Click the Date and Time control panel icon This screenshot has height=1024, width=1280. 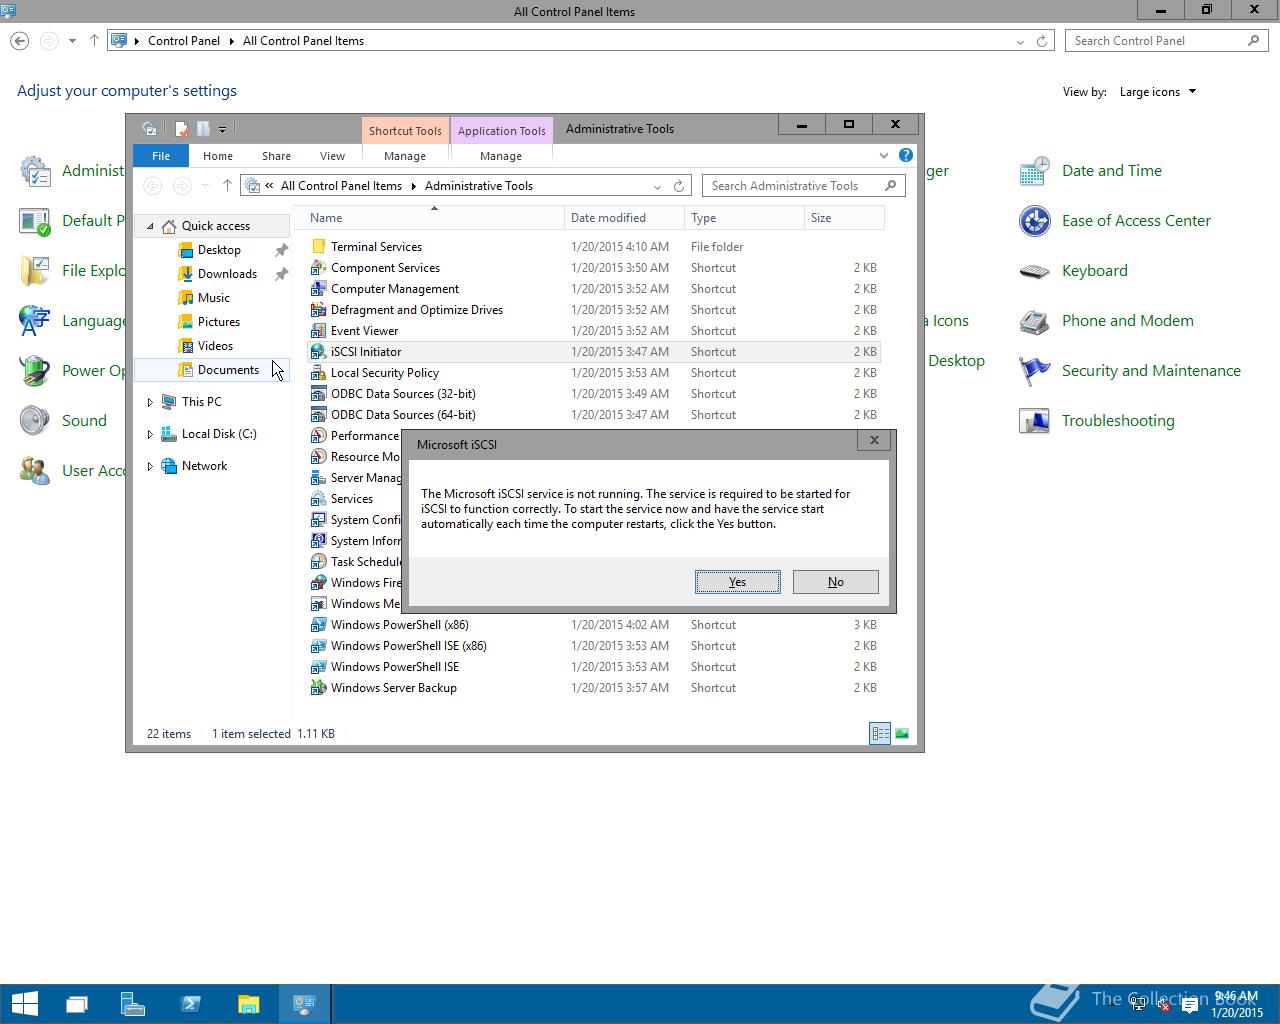(x=1034, y=171)
